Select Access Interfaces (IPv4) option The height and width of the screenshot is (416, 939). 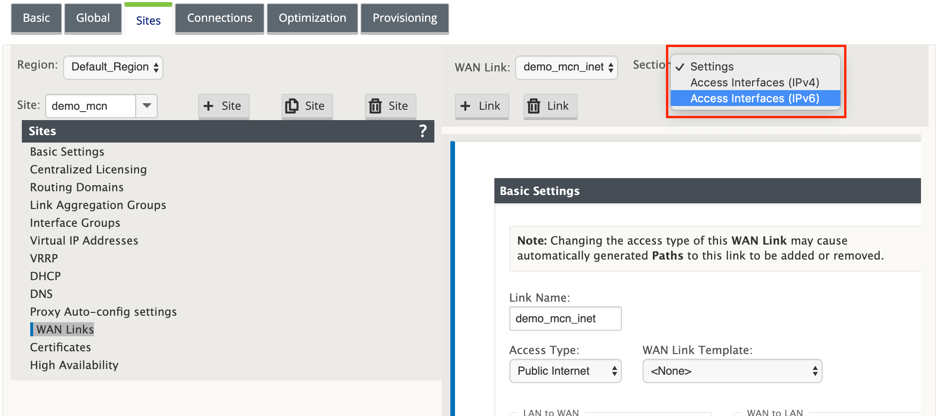(x=755, y=83)
